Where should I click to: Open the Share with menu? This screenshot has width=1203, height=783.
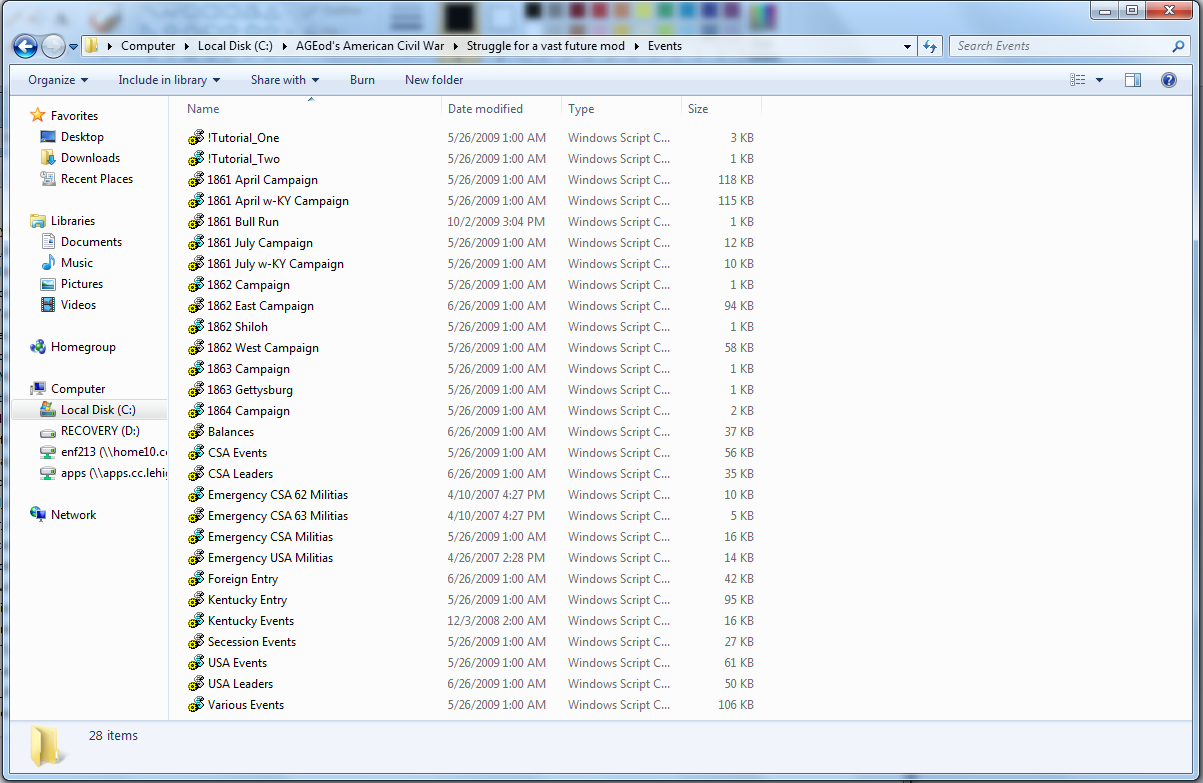tap(284, 80)
